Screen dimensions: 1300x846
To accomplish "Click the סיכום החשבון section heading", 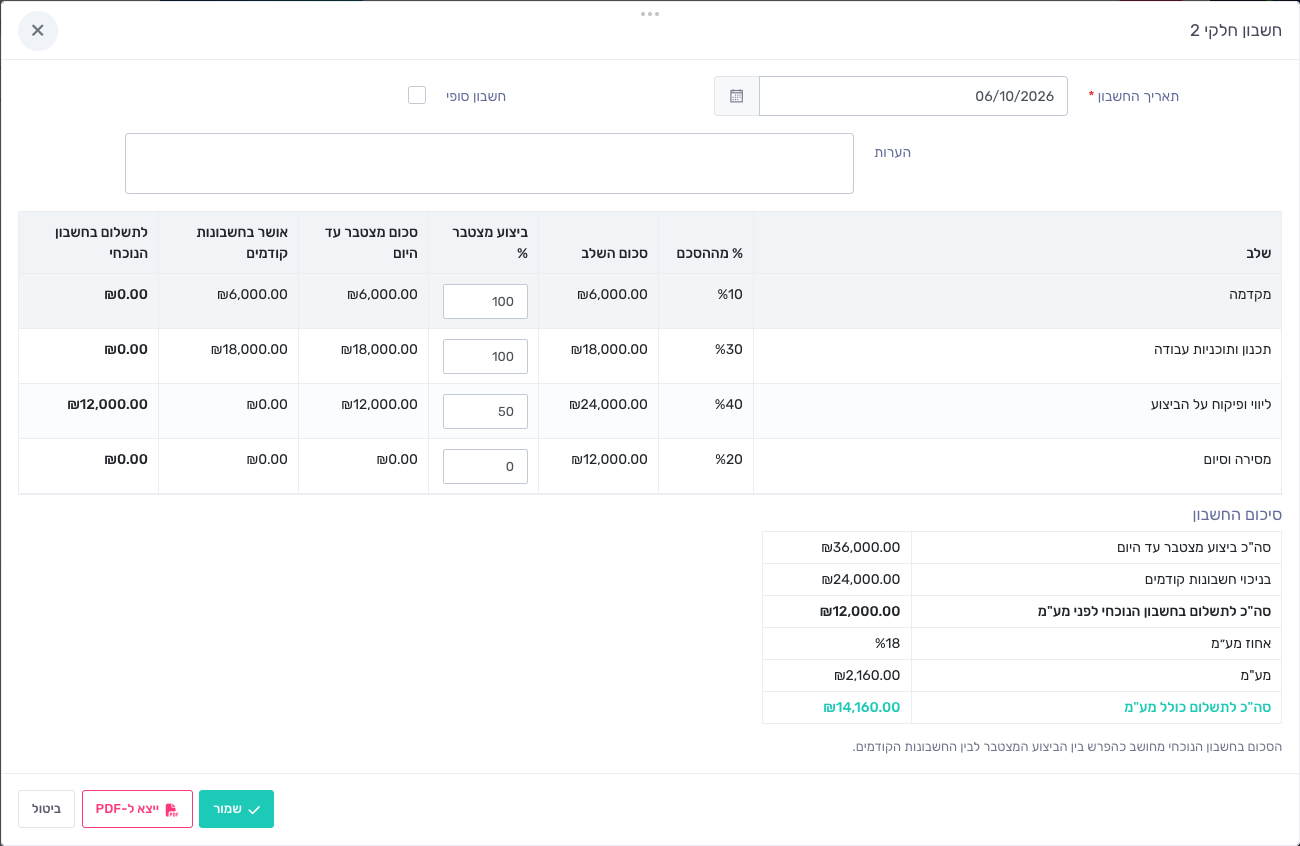I will [x=1237, y=514].
